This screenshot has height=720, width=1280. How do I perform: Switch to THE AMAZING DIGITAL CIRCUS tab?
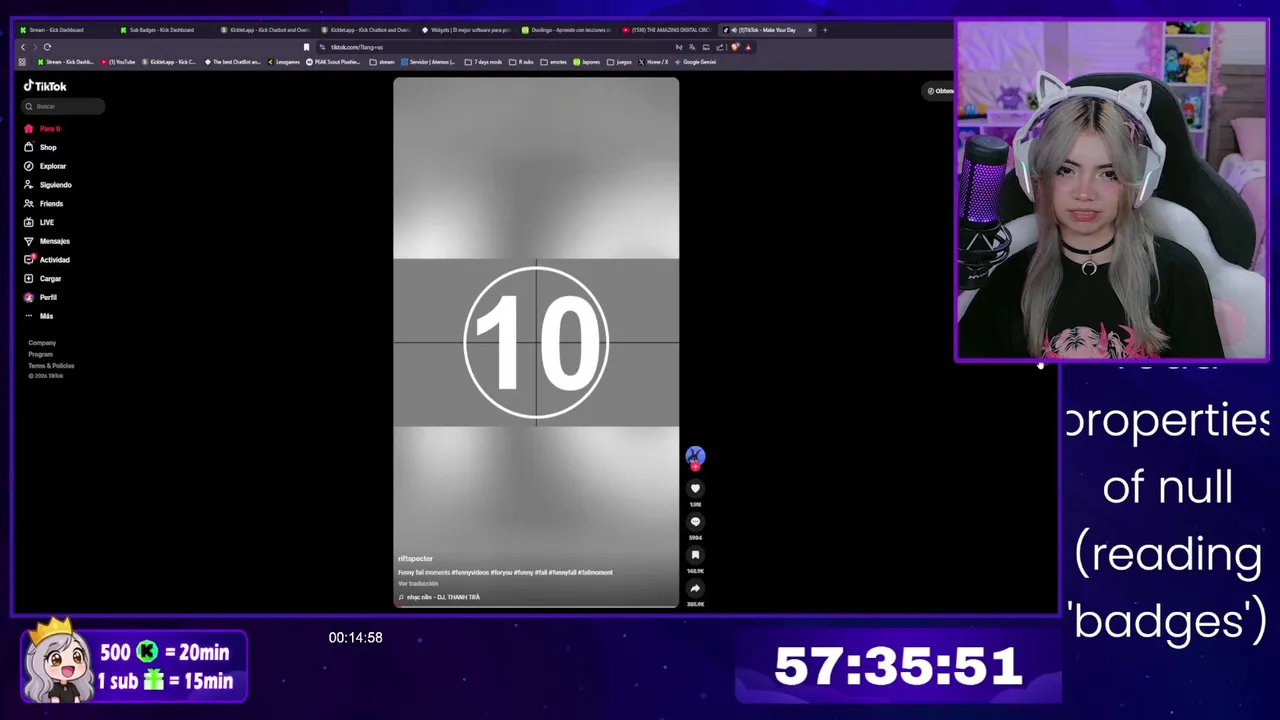coord(666,30)
